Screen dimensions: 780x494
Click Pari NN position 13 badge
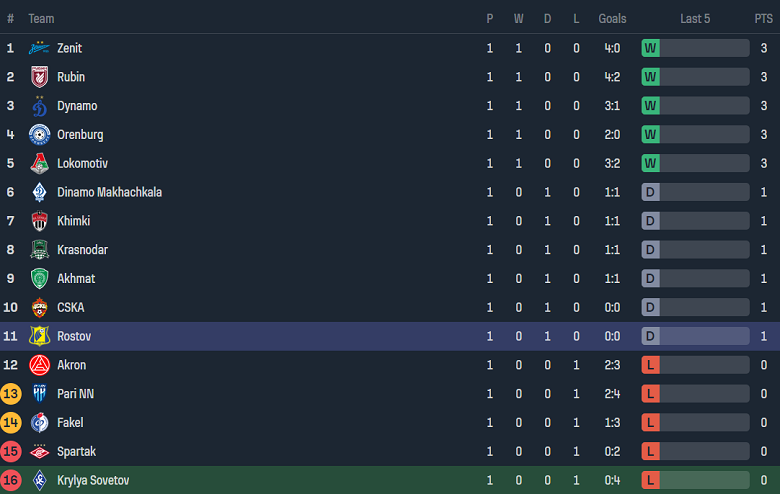click(x=11, y=394)
